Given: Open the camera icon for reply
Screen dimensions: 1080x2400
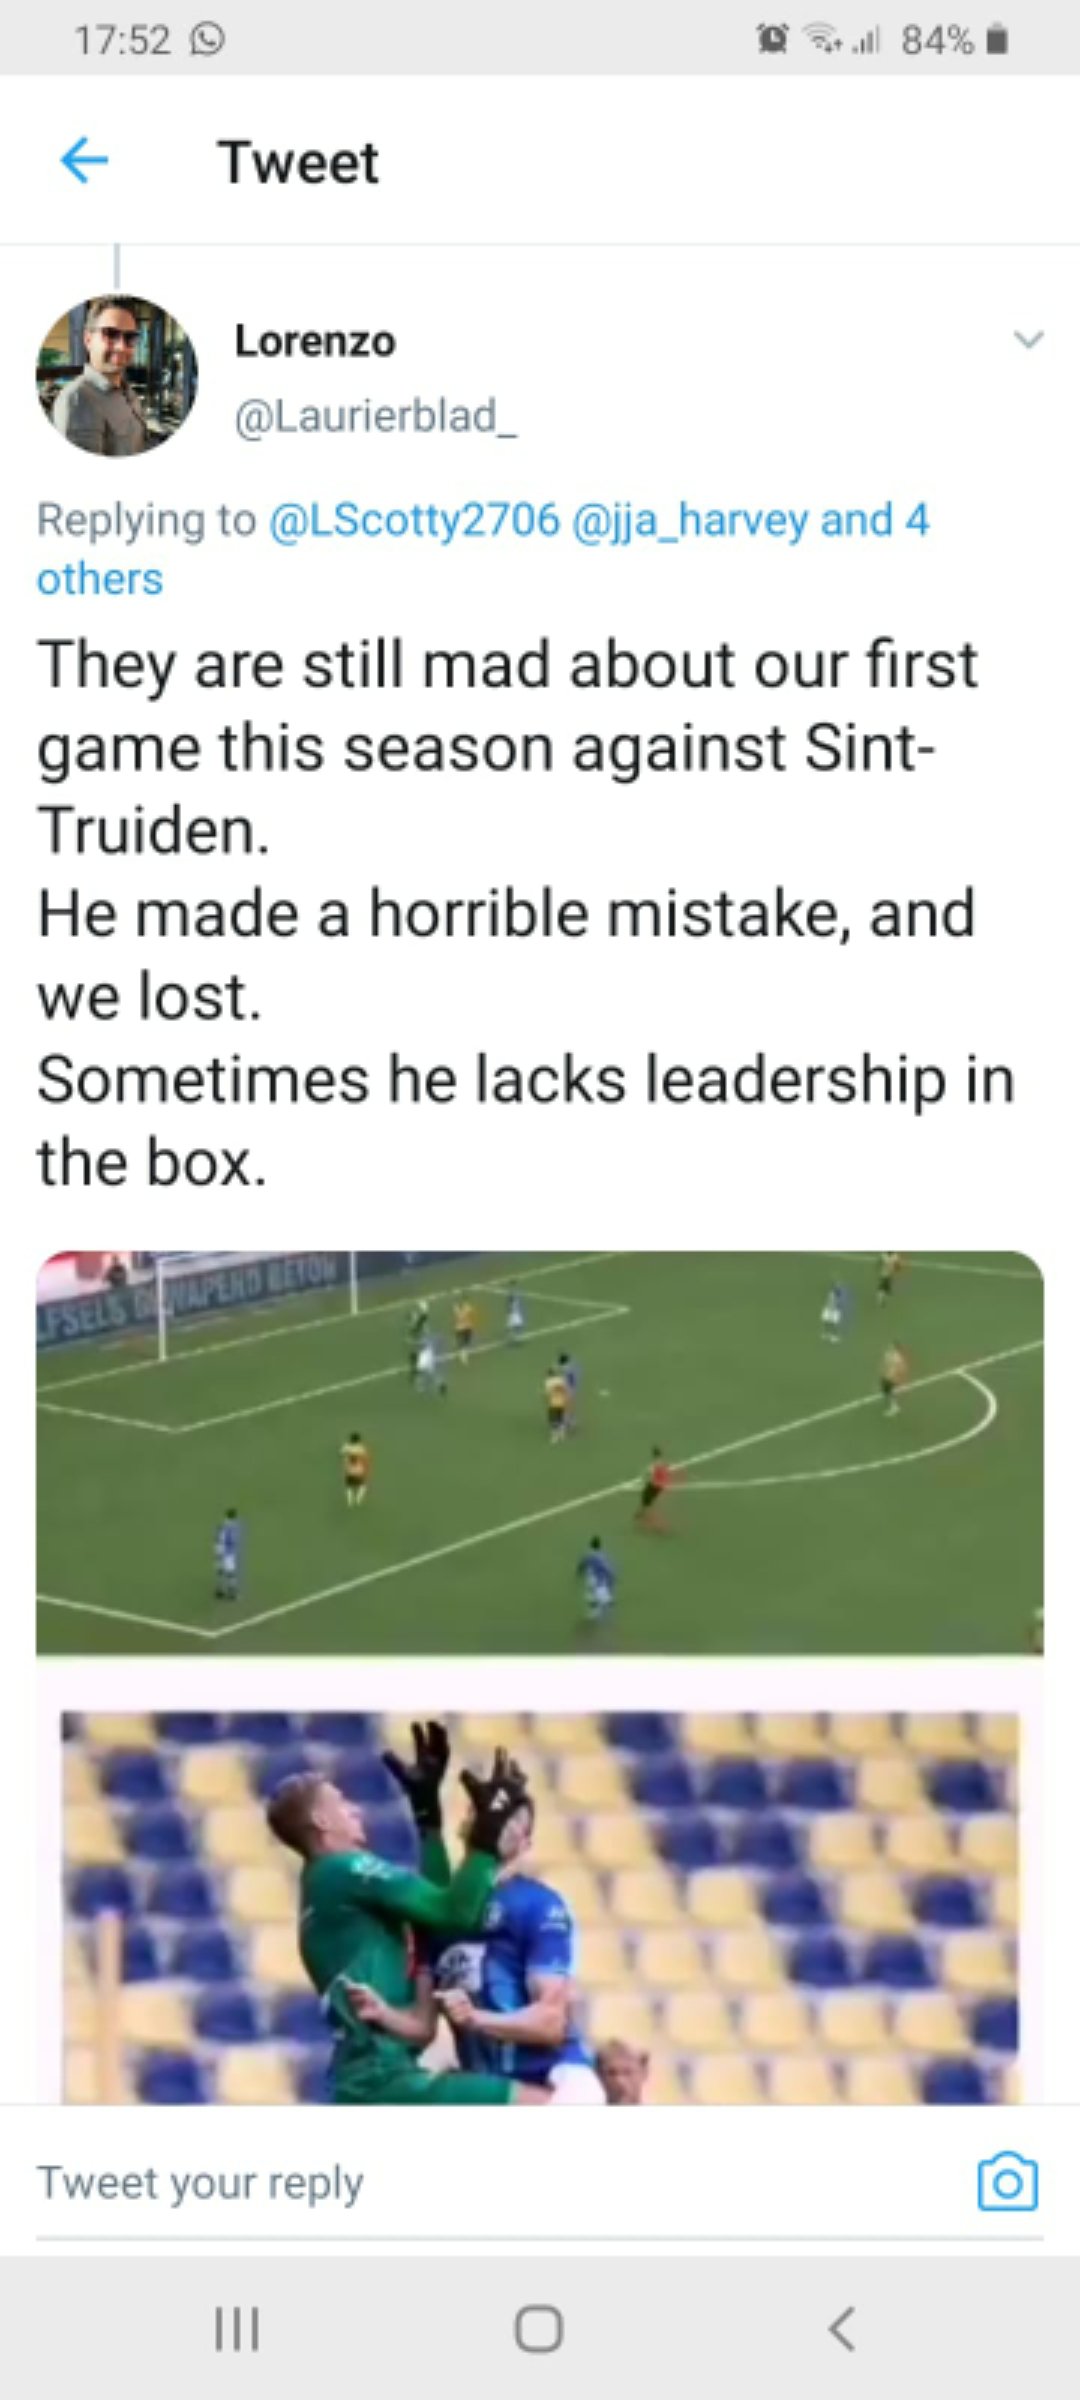Looking at the screenshot, I should click(x=1007, y=2181).
